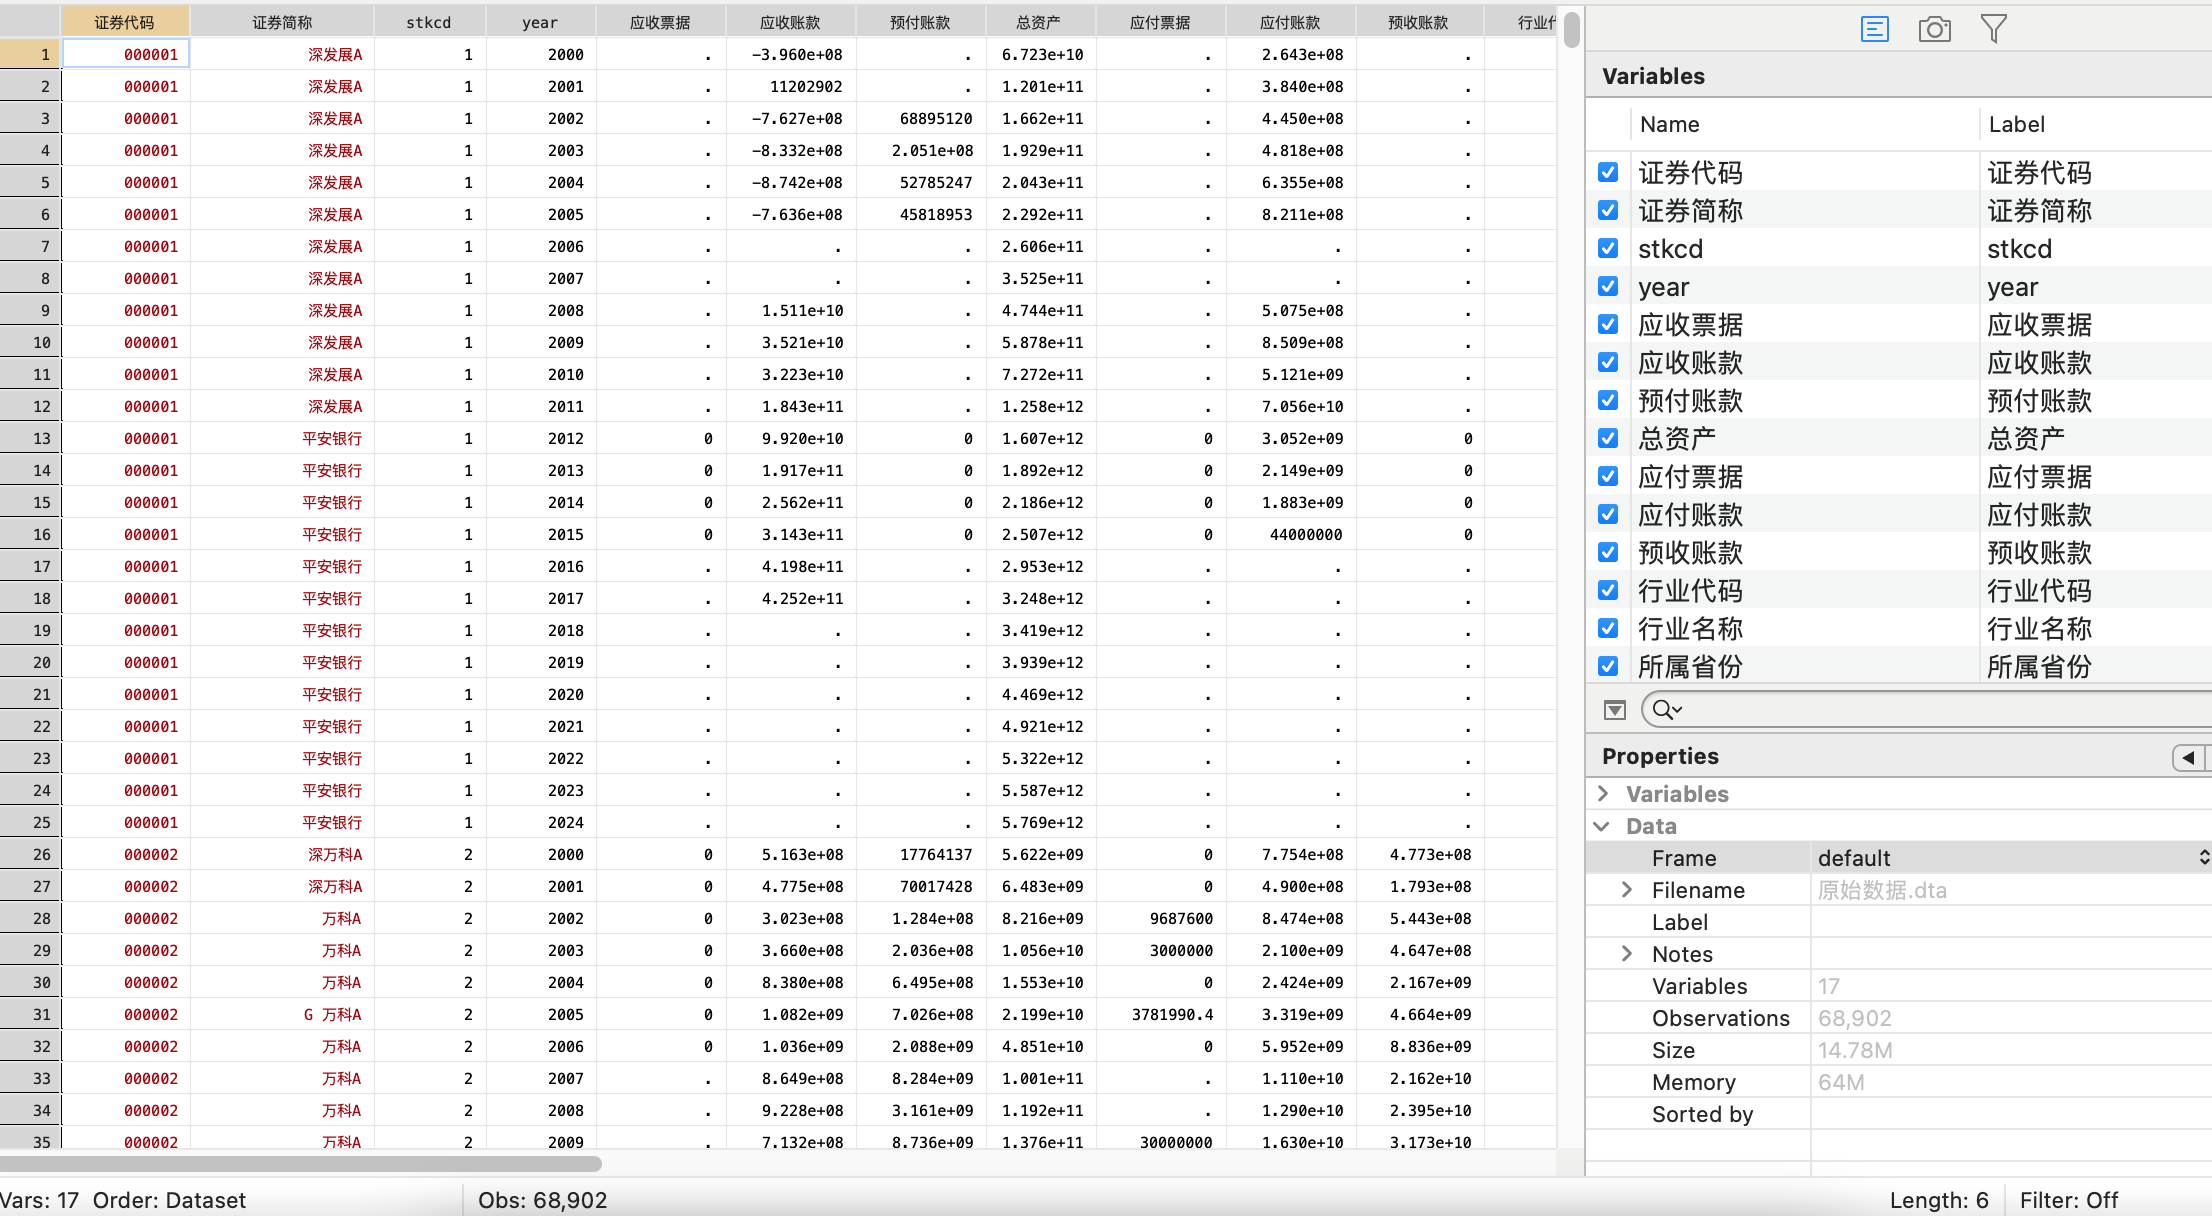Toggle the 总资产 variable checkbox
This screenshot has width=2212, height=1216.
[x=1608, y=438]
